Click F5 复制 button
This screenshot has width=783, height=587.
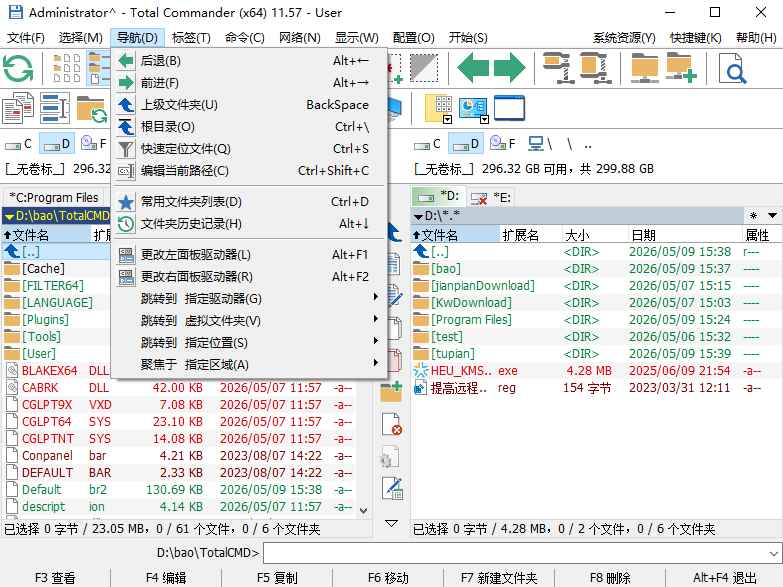[x=277, y=578]
